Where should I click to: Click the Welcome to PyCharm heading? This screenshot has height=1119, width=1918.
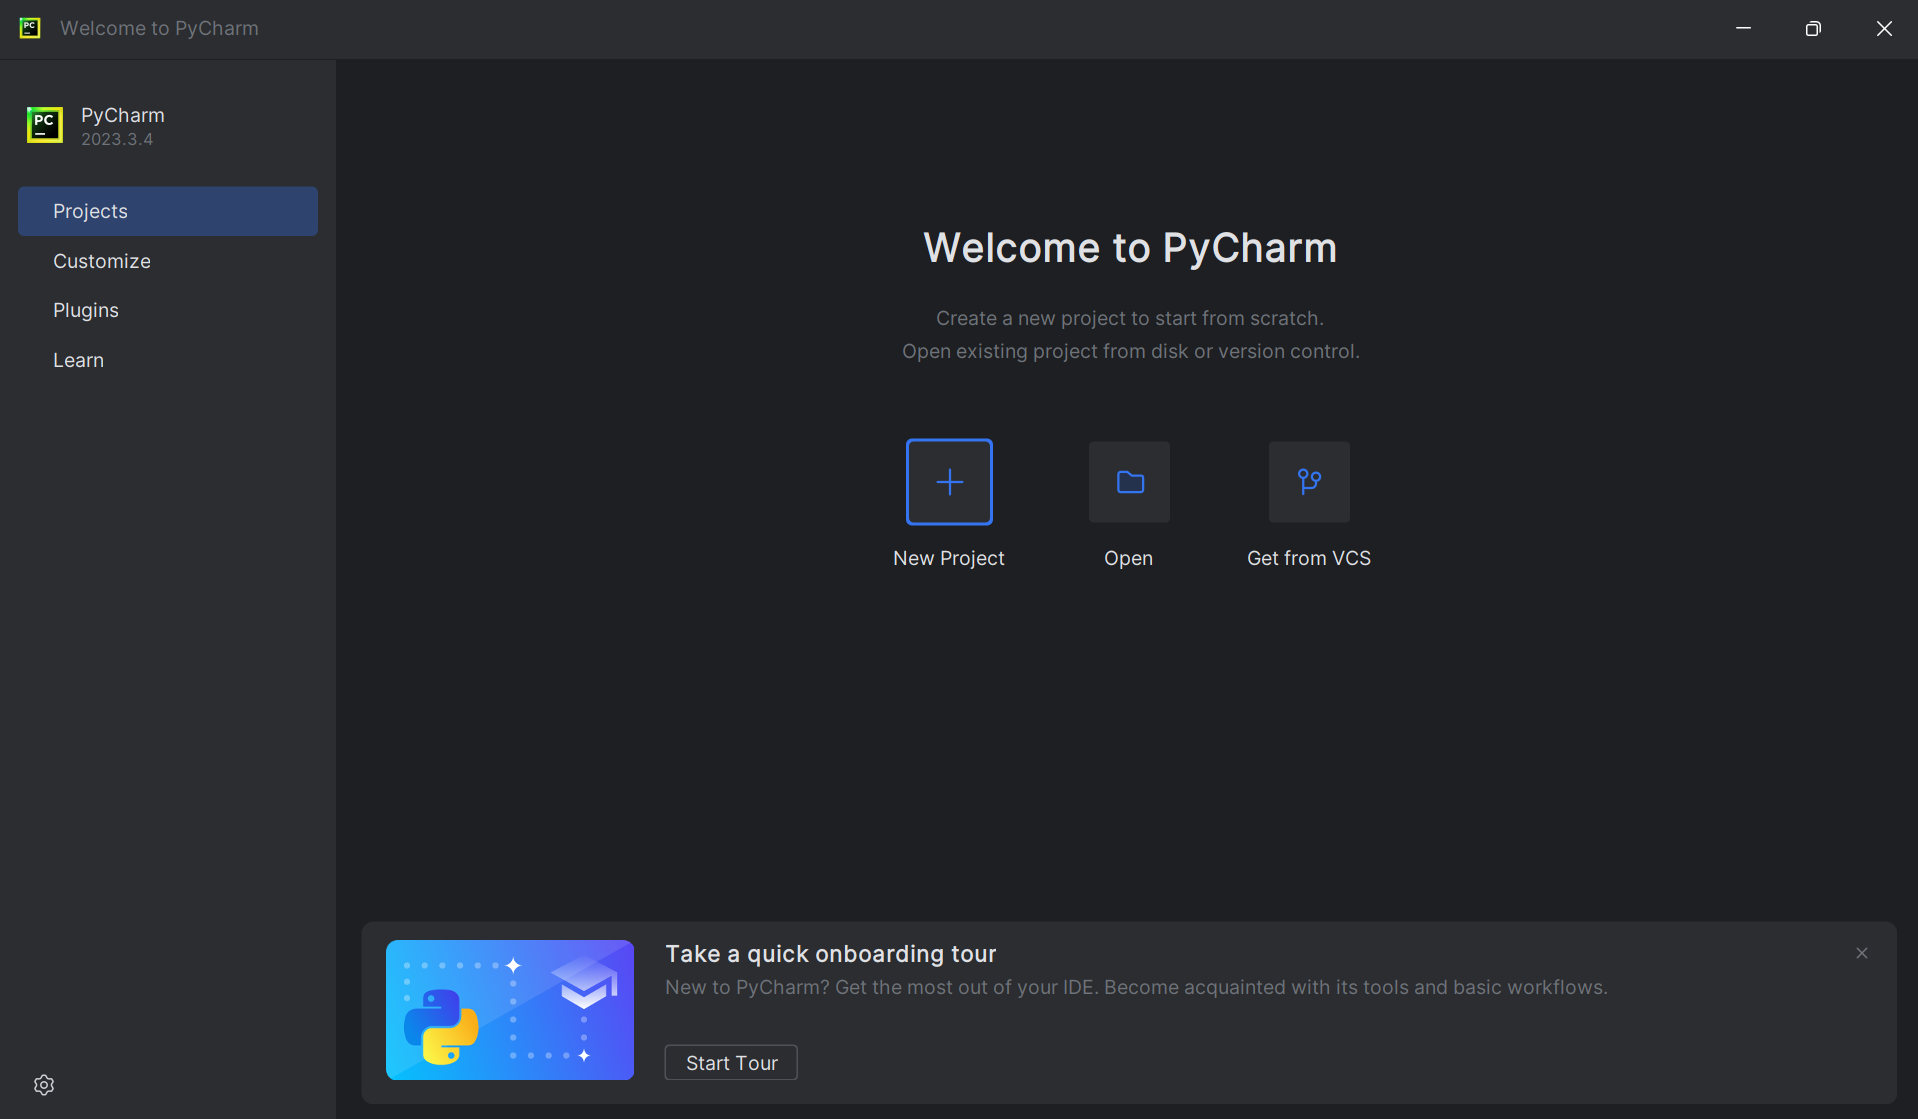tap(1130, 248)
